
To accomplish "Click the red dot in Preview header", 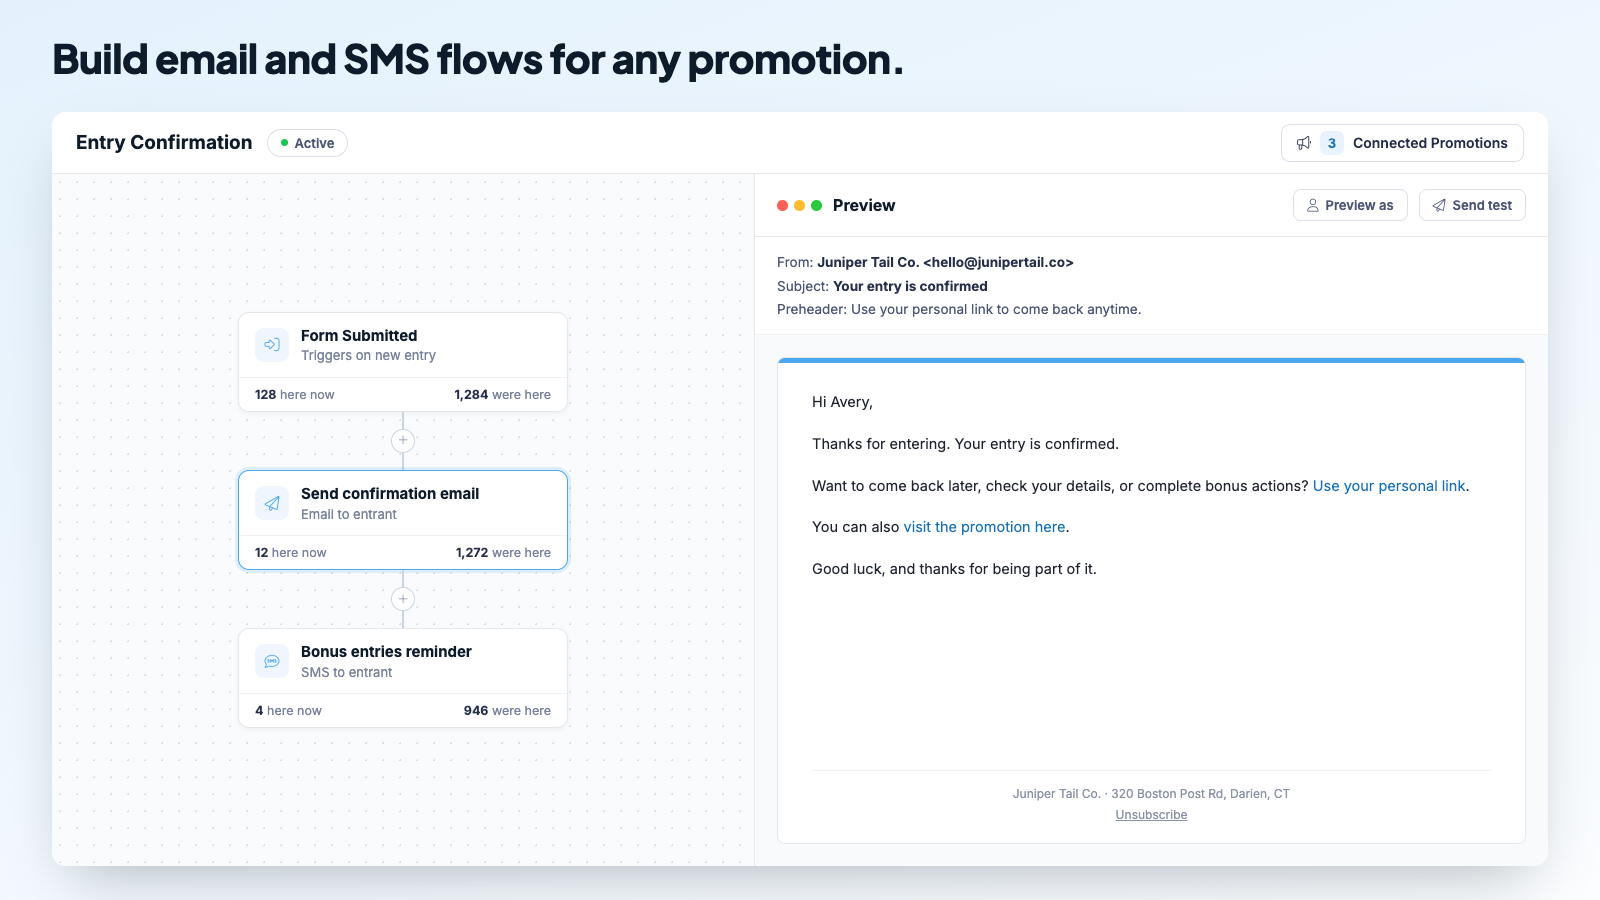I will tap(783, 205).
